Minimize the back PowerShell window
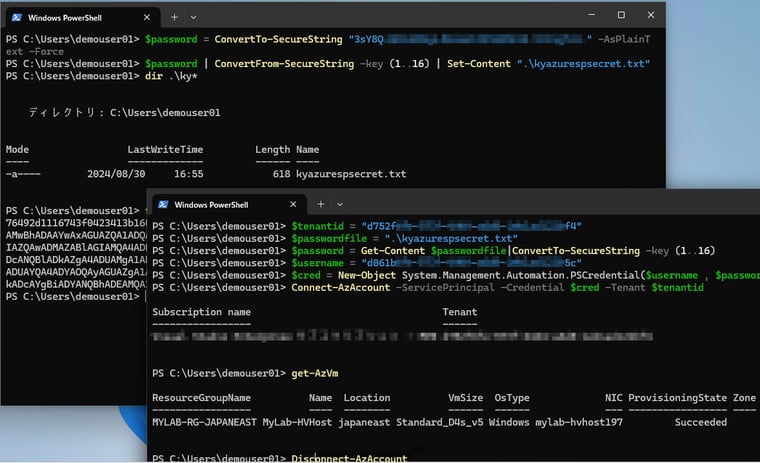 [591, 15]
